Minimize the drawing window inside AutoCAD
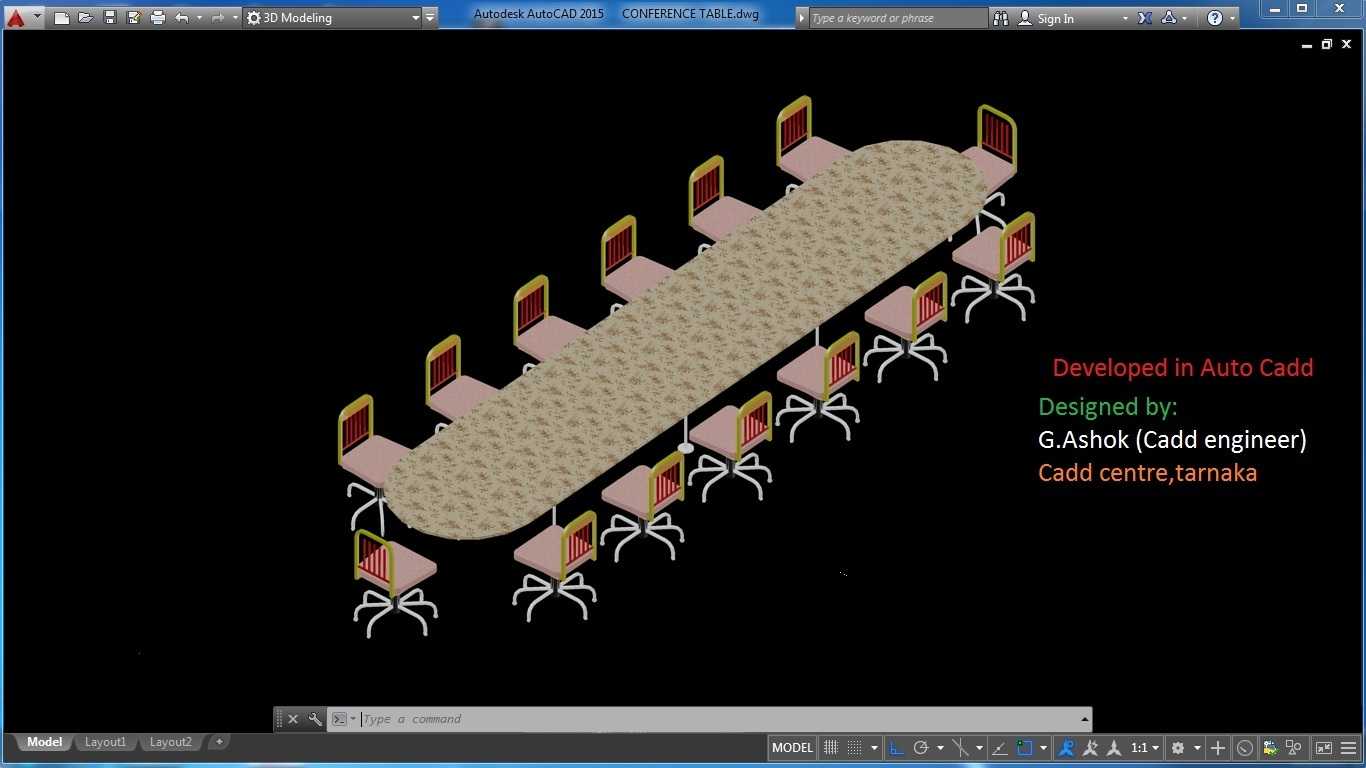This screenshot has height=768, width=1366. (1307, 45)
